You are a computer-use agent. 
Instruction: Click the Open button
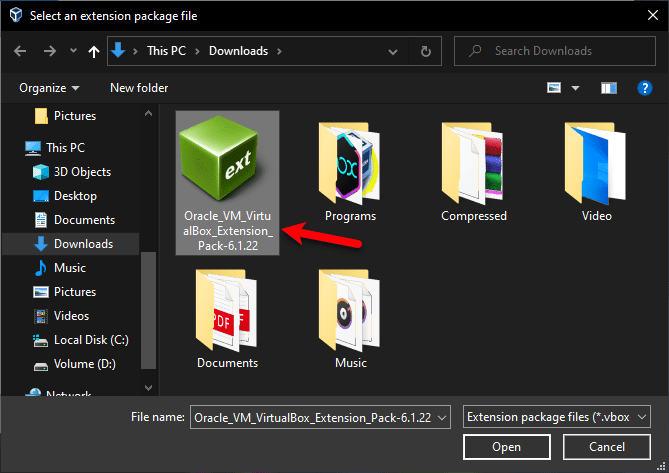(x=506, y=447)
